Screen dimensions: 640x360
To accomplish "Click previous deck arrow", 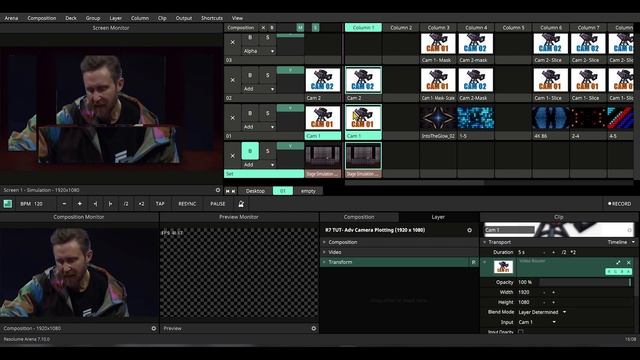I will coord(228,191).
